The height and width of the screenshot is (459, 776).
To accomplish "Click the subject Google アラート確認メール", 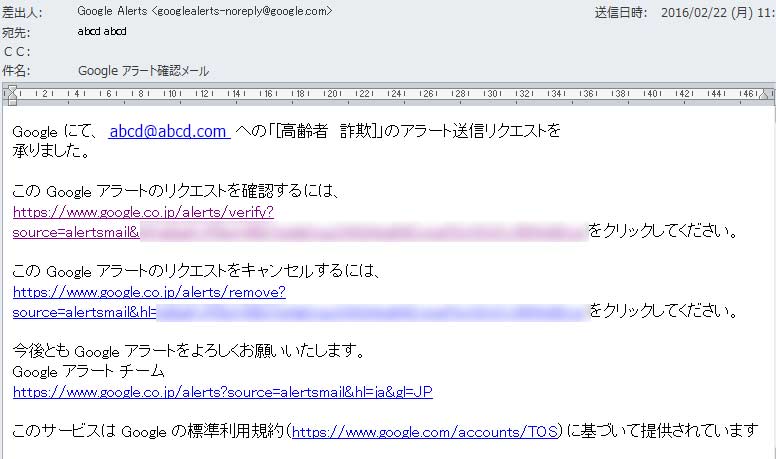I will point(143,71).
